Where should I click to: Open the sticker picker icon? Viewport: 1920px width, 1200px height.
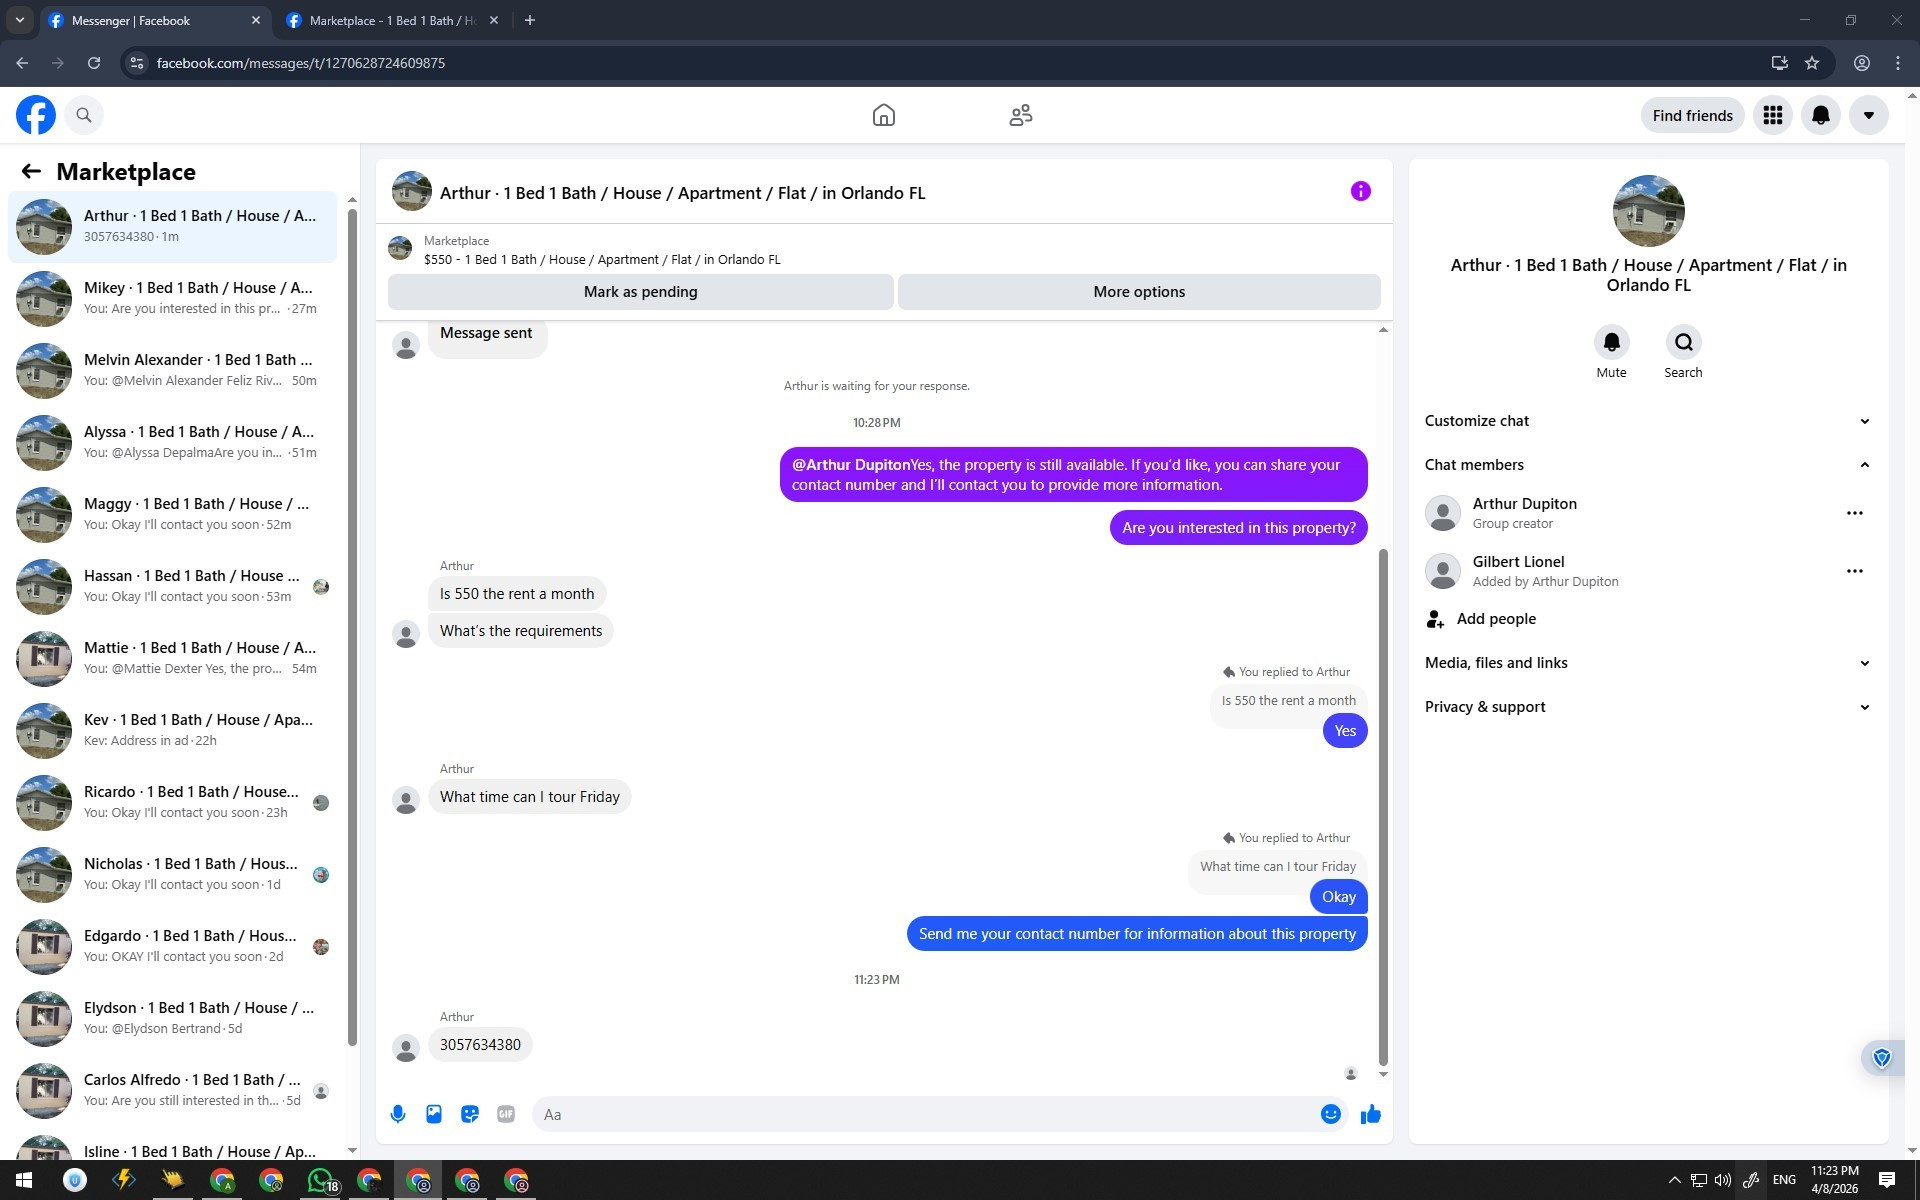coord(470,1114)
